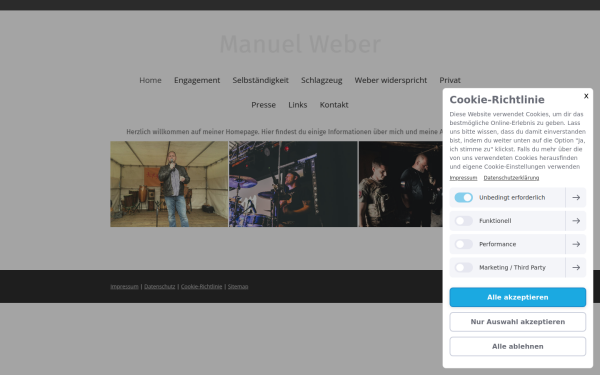Open footer Datenschutz link

point(160,286)
